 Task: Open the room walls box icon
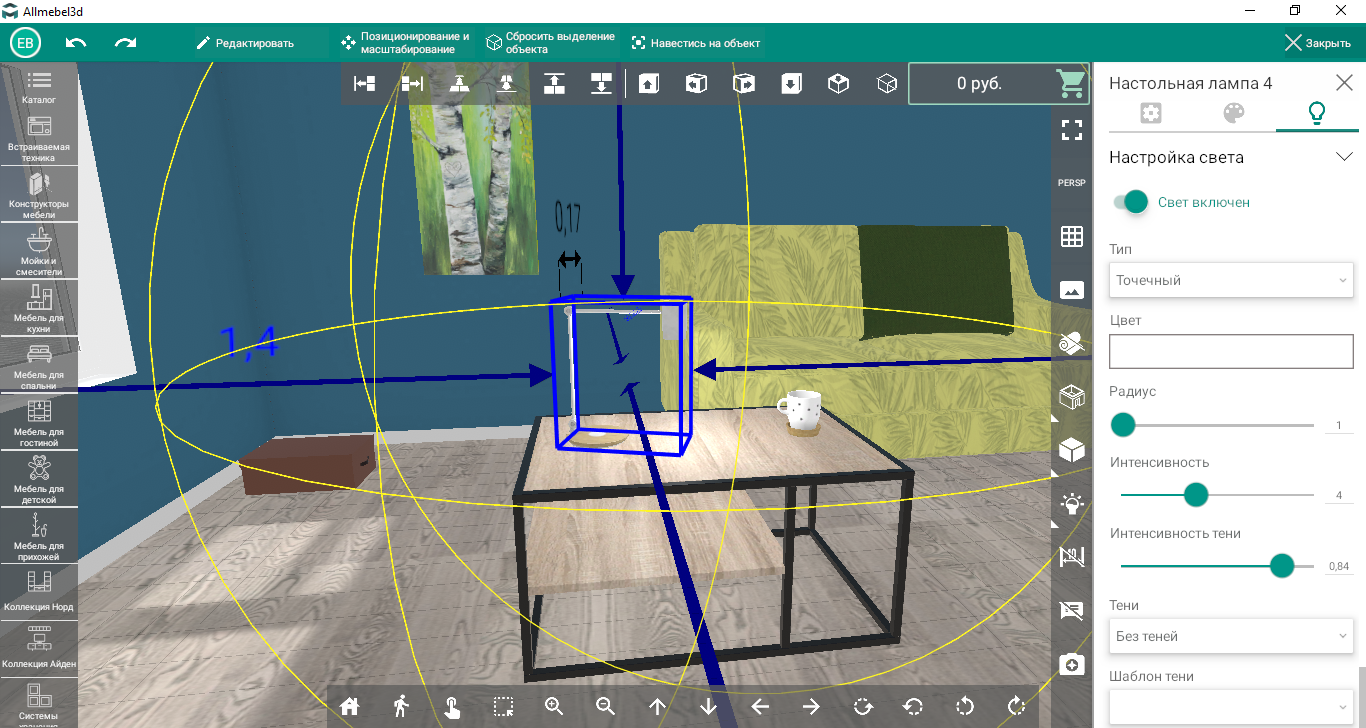coord(1072,397)
